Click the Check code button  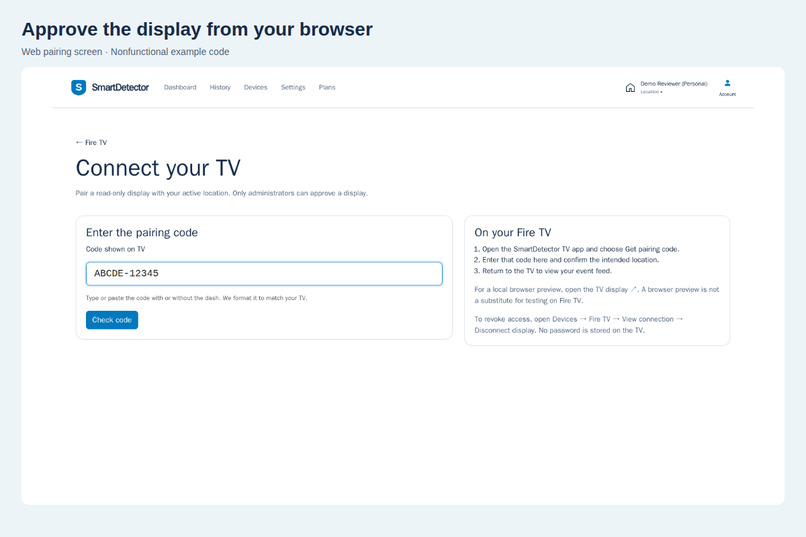tap(112, 320)
